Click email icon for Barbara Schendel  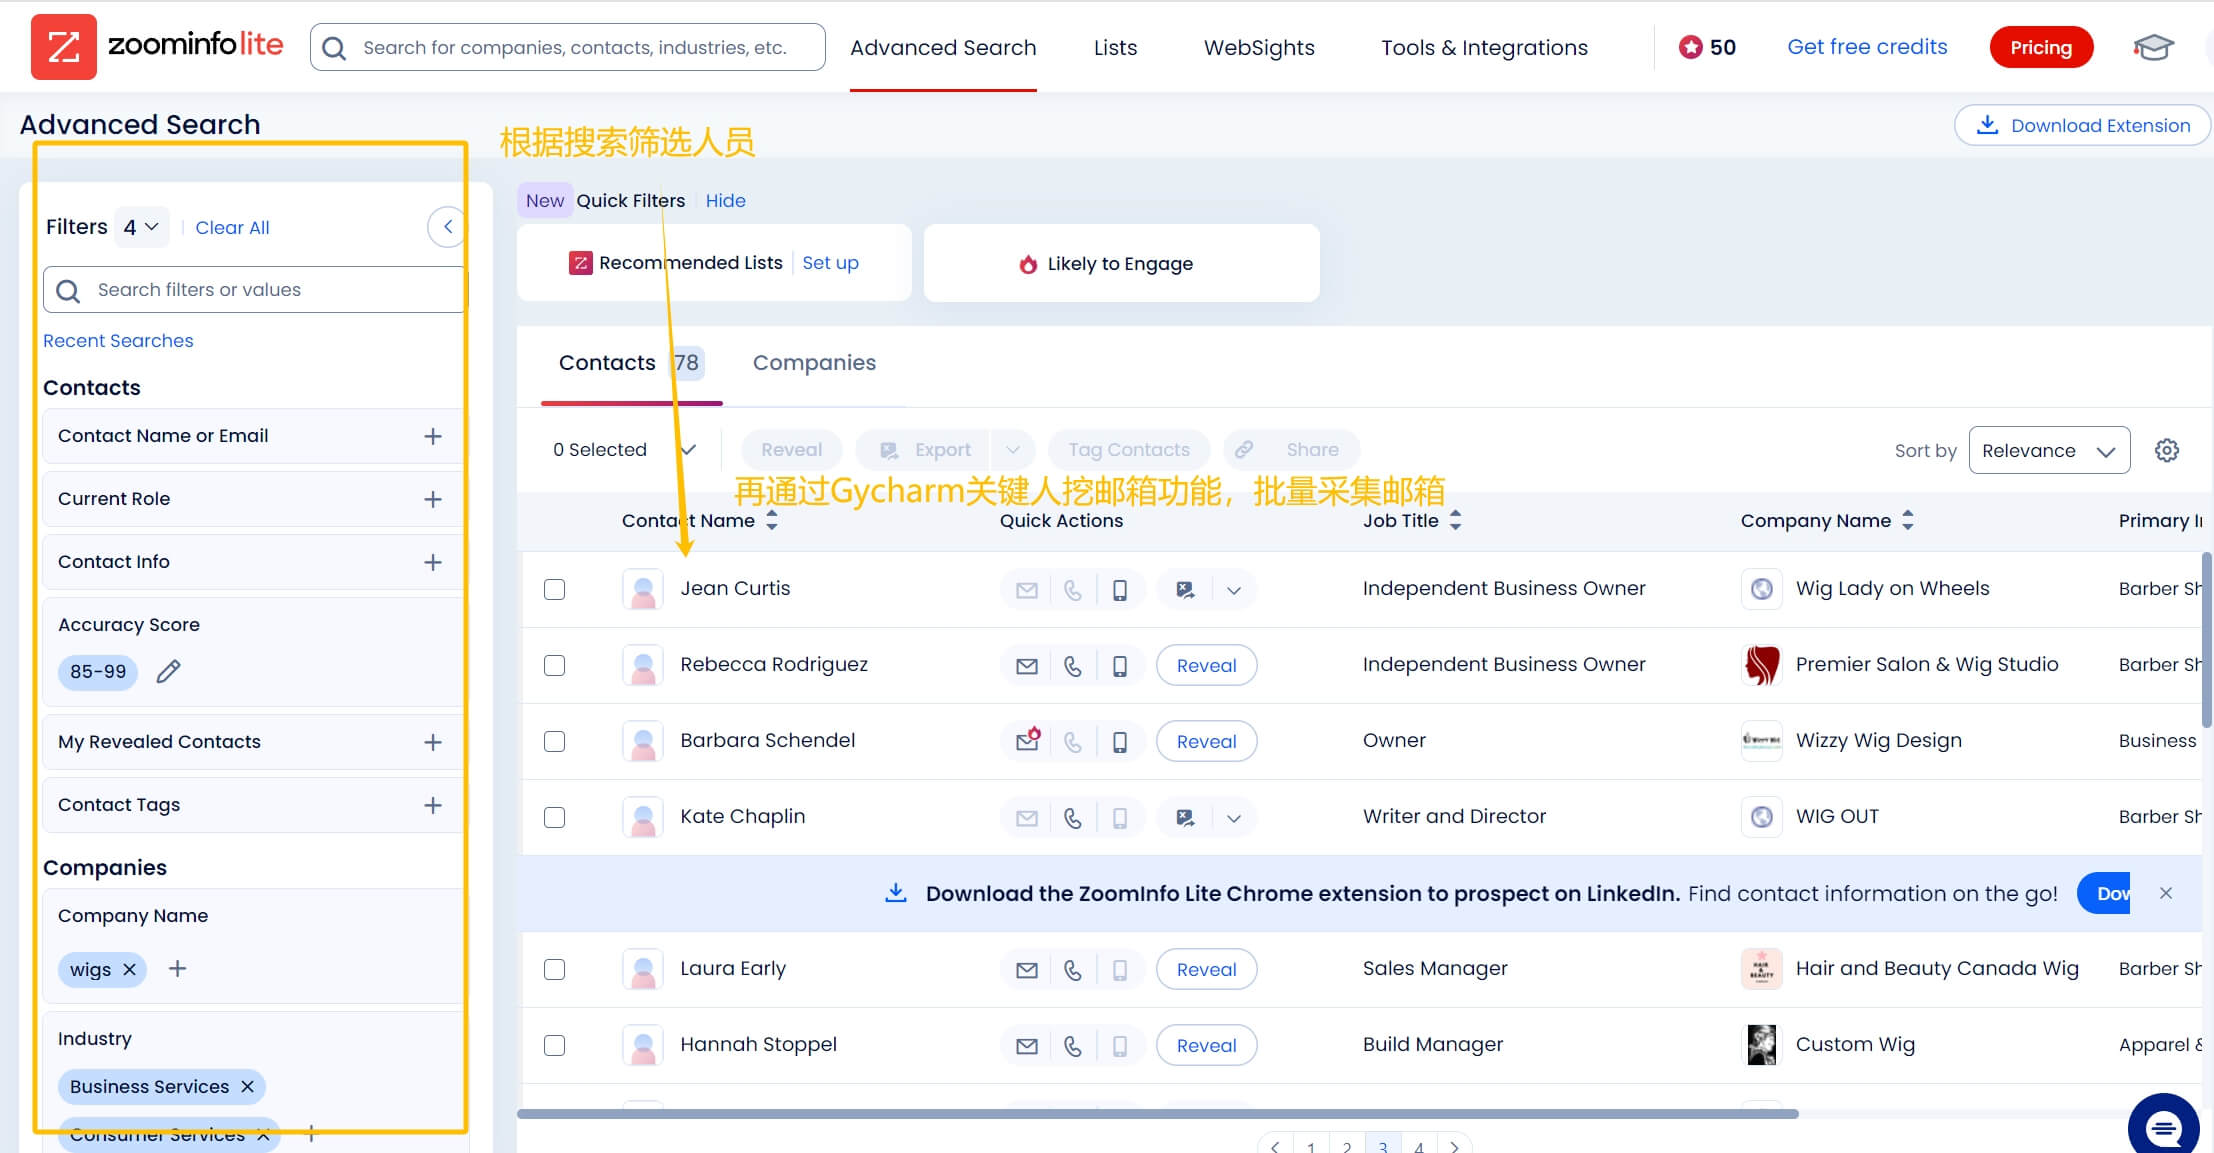(1027, 741)
